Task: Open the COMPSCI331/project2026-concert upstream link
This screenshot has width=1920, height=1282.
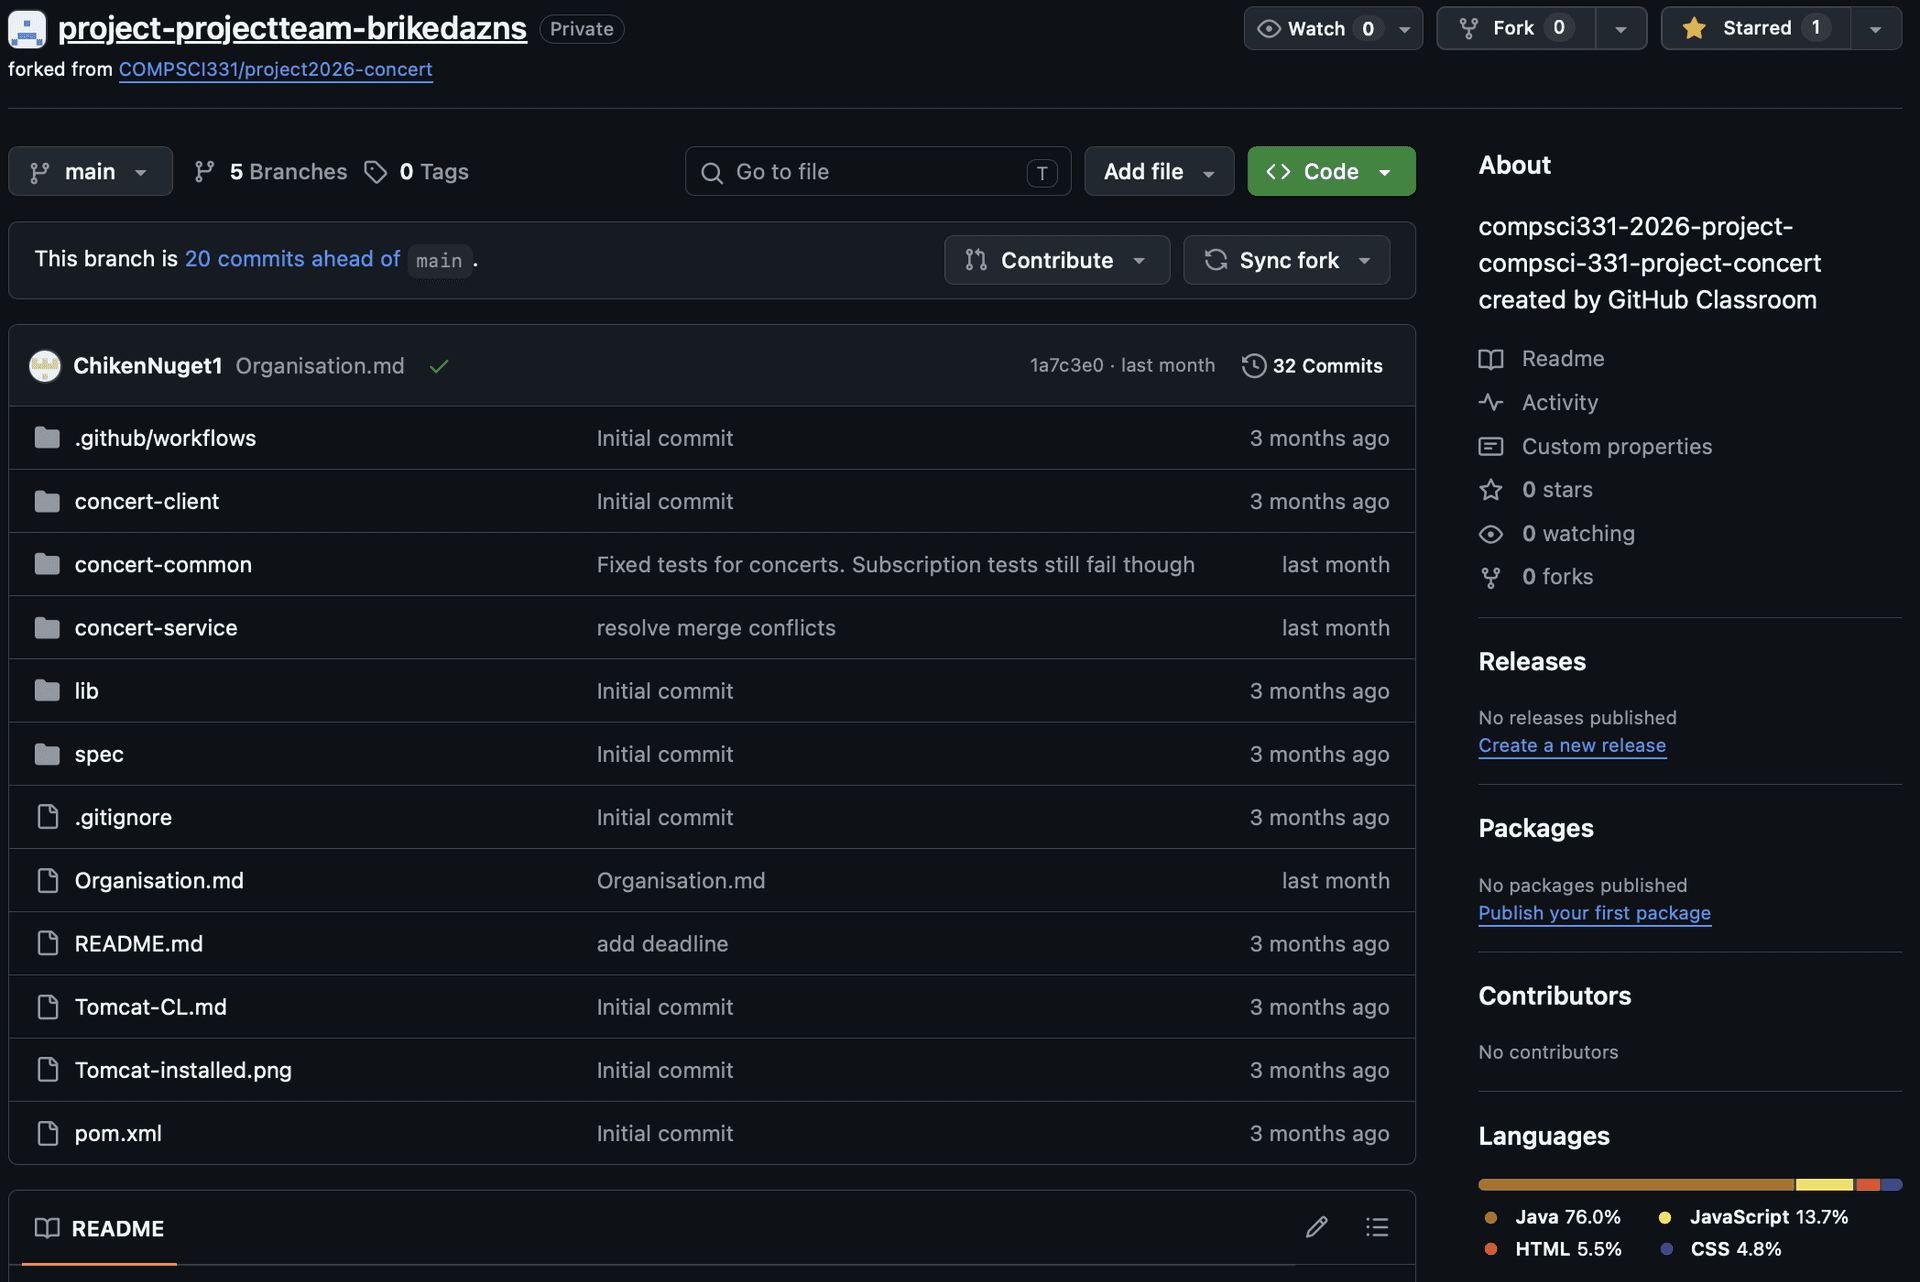Action: coord(275,69)
